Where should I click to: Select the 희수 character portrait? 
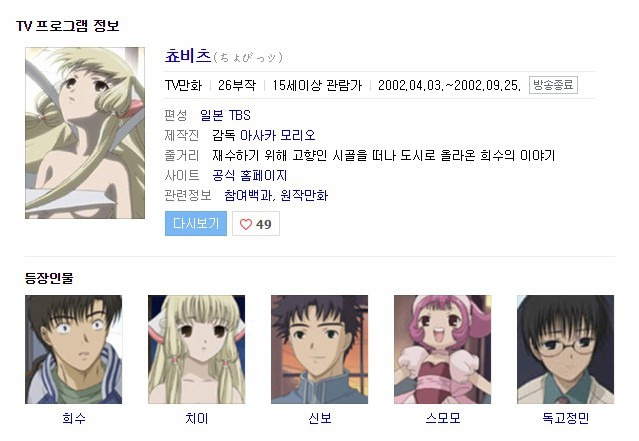(x=73, y=349)
